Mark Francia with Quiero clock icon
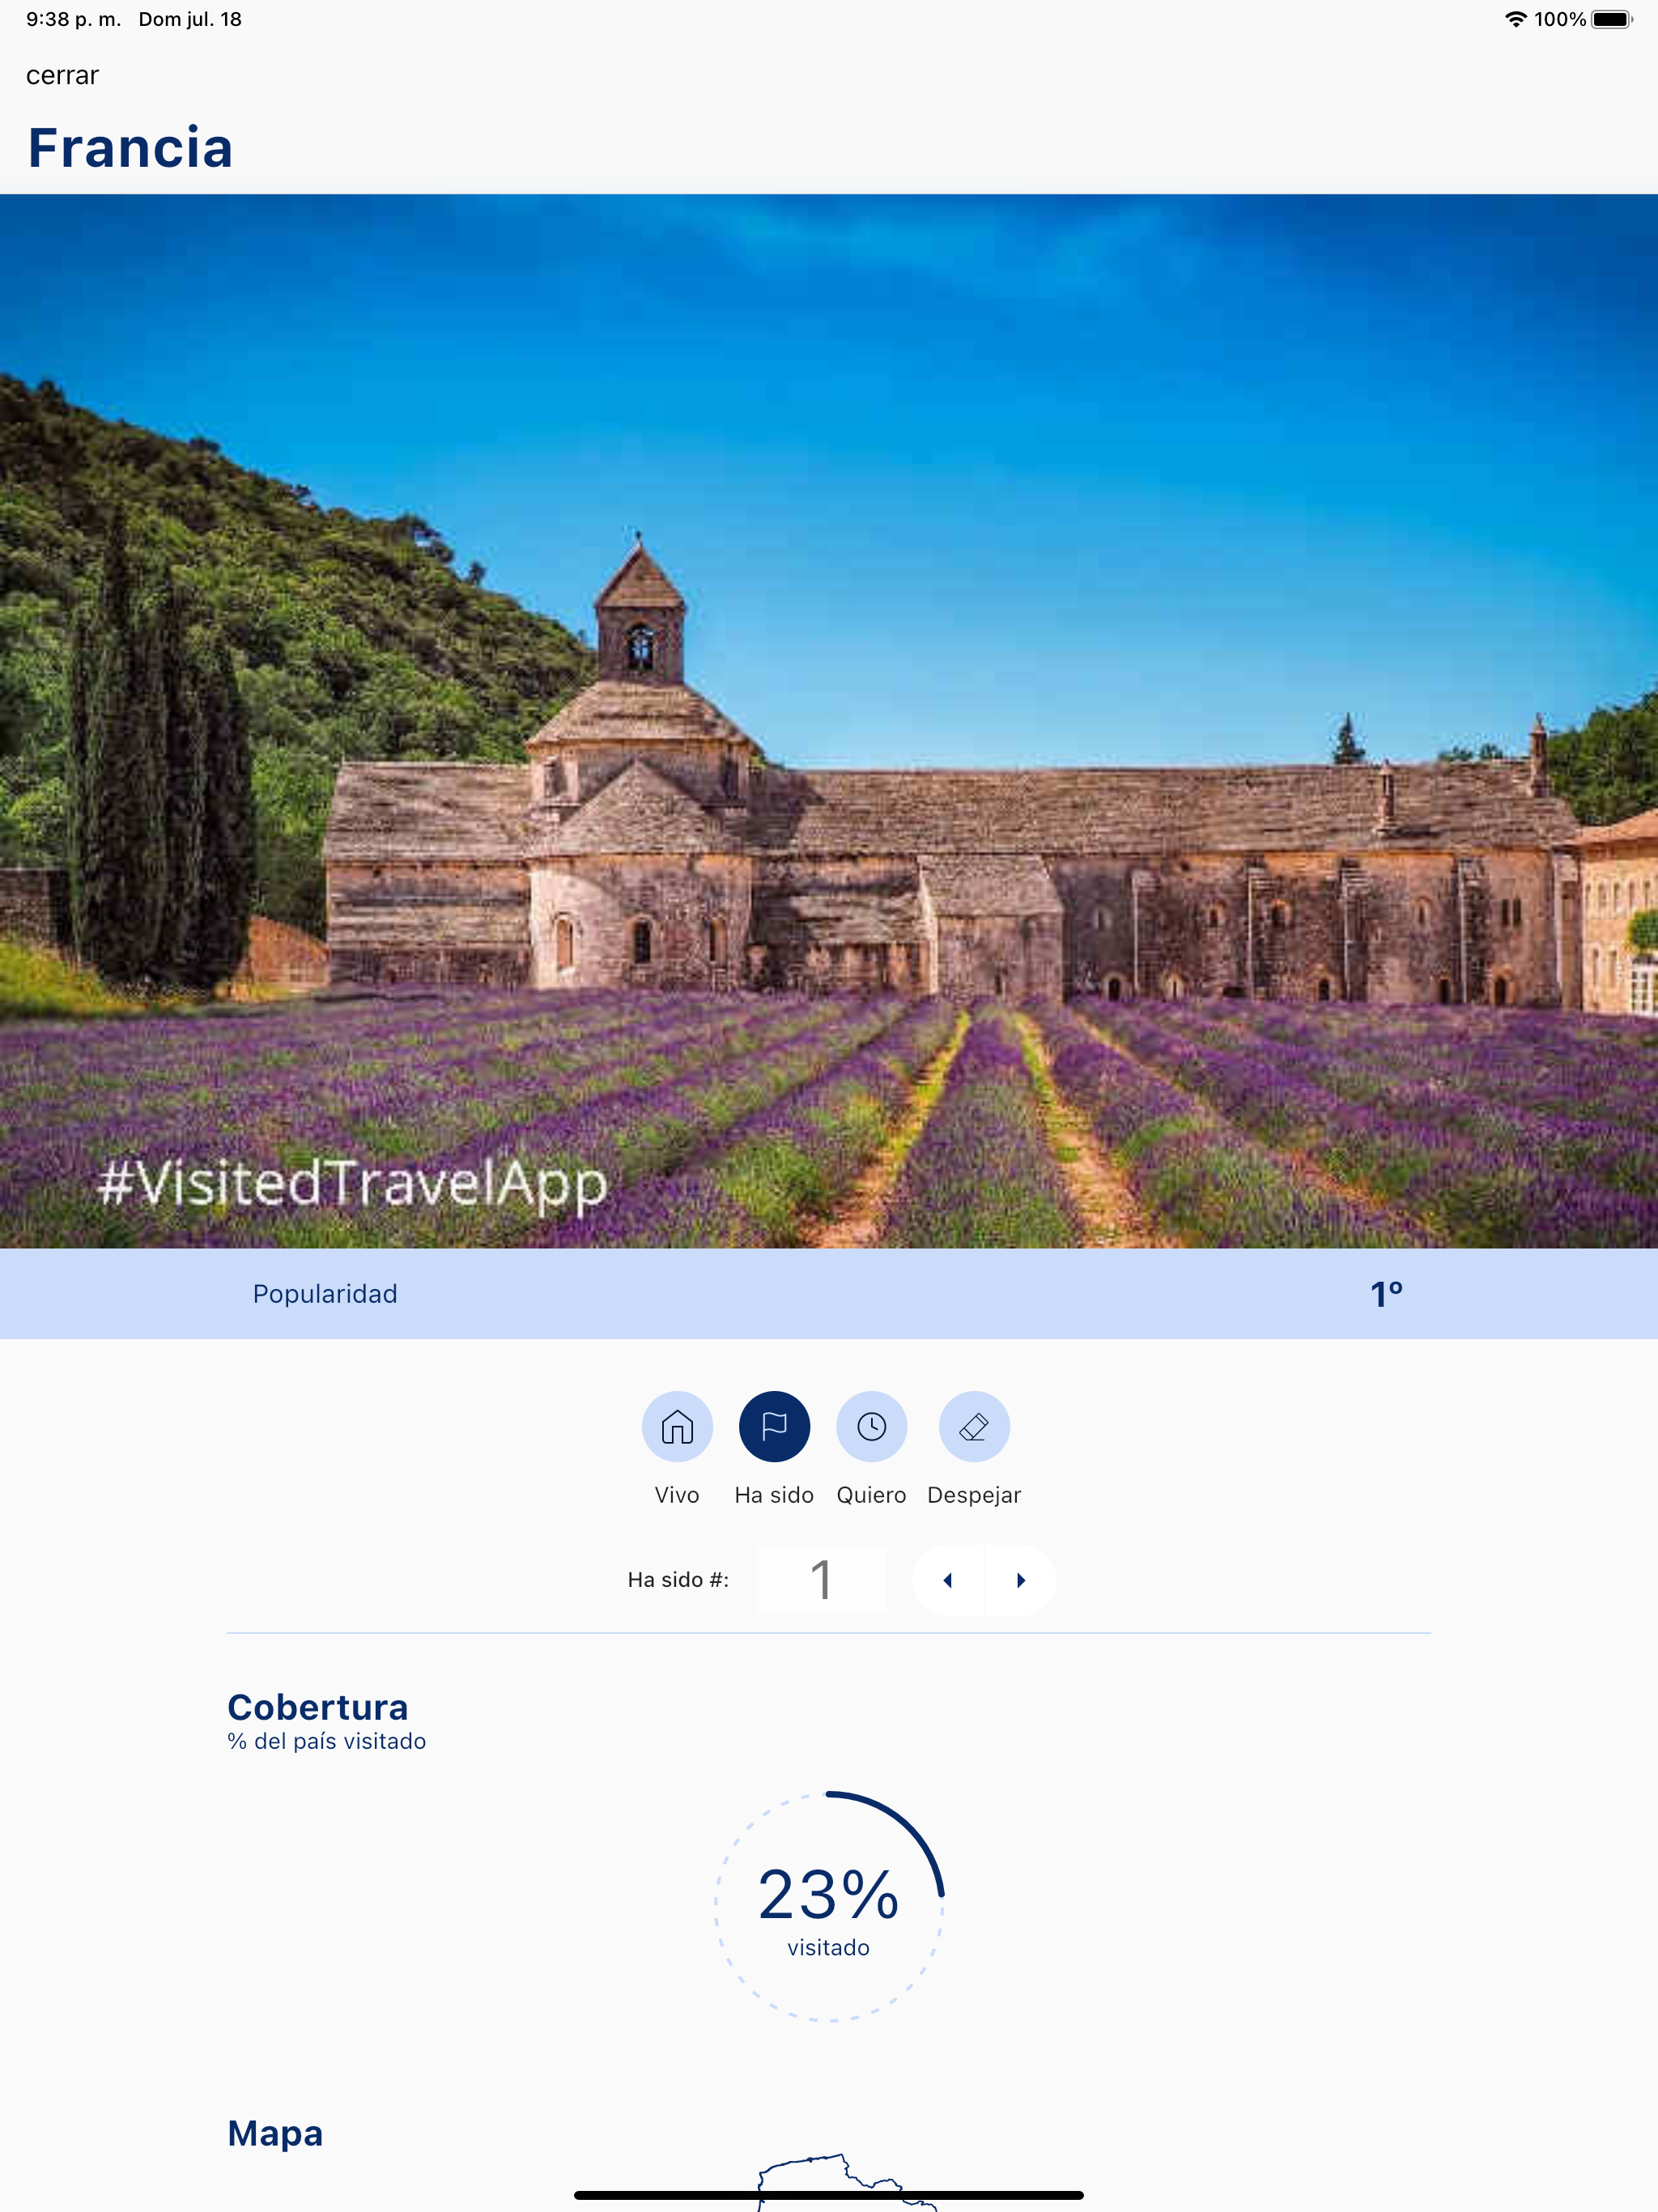This screenshot has height=2212, width=1658. [x=871, y=1426]
